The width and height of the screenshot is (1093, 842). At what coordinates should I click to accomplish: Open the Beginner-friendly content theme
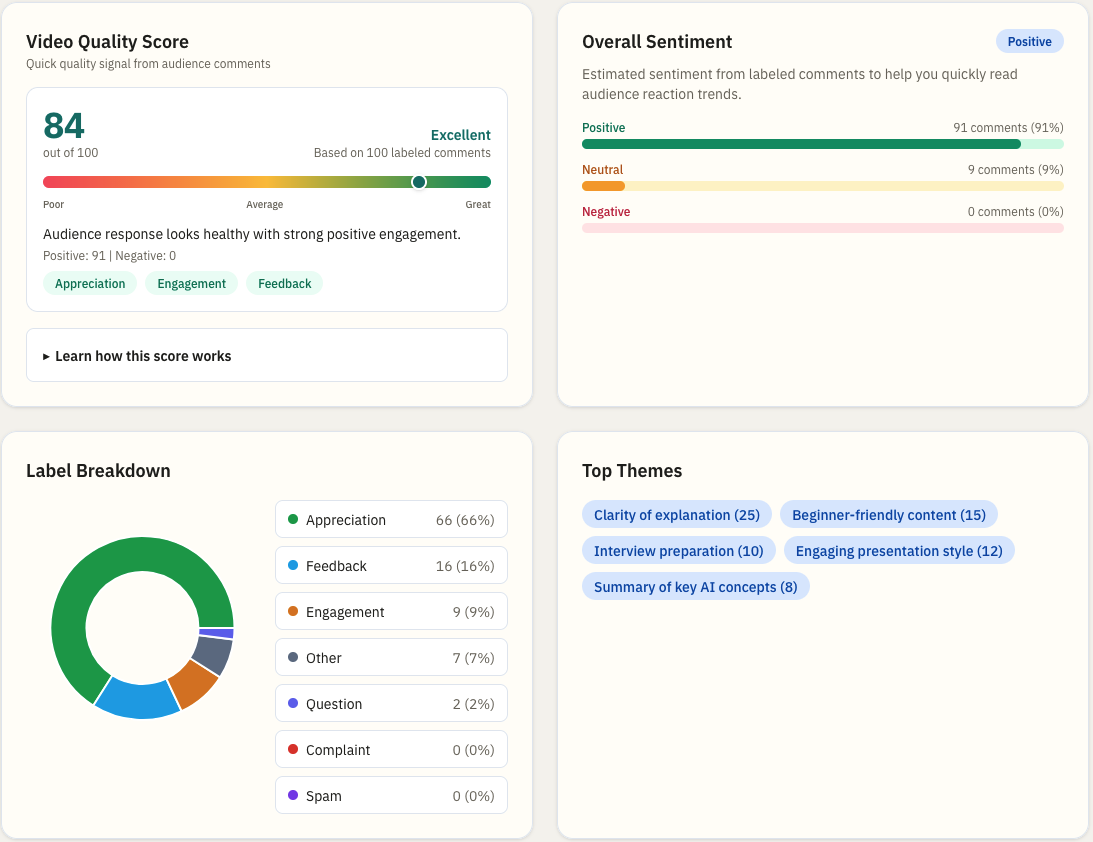(888, 514)
